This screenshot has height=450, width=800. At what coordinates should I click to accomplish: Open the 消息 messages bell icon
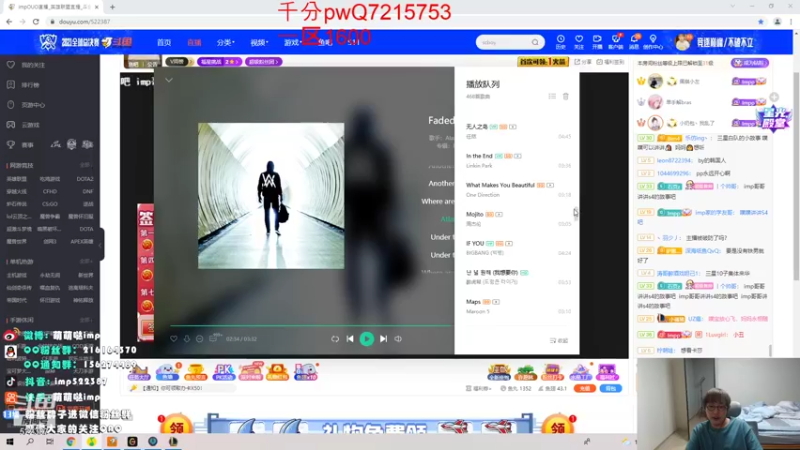click(634, 42)
